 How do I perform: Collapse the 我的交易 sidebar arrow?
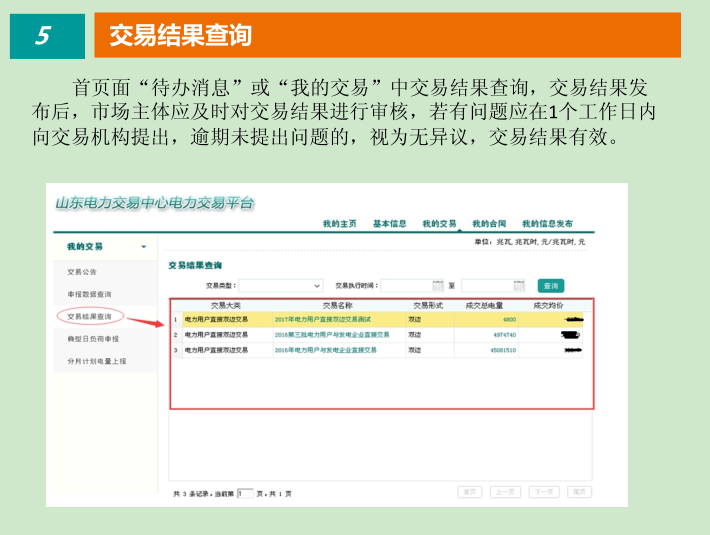[143, 246]
